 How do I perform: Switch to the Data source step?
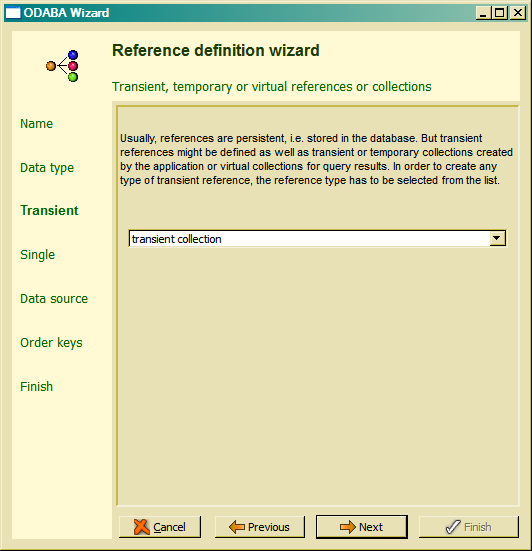click(54, 299)
